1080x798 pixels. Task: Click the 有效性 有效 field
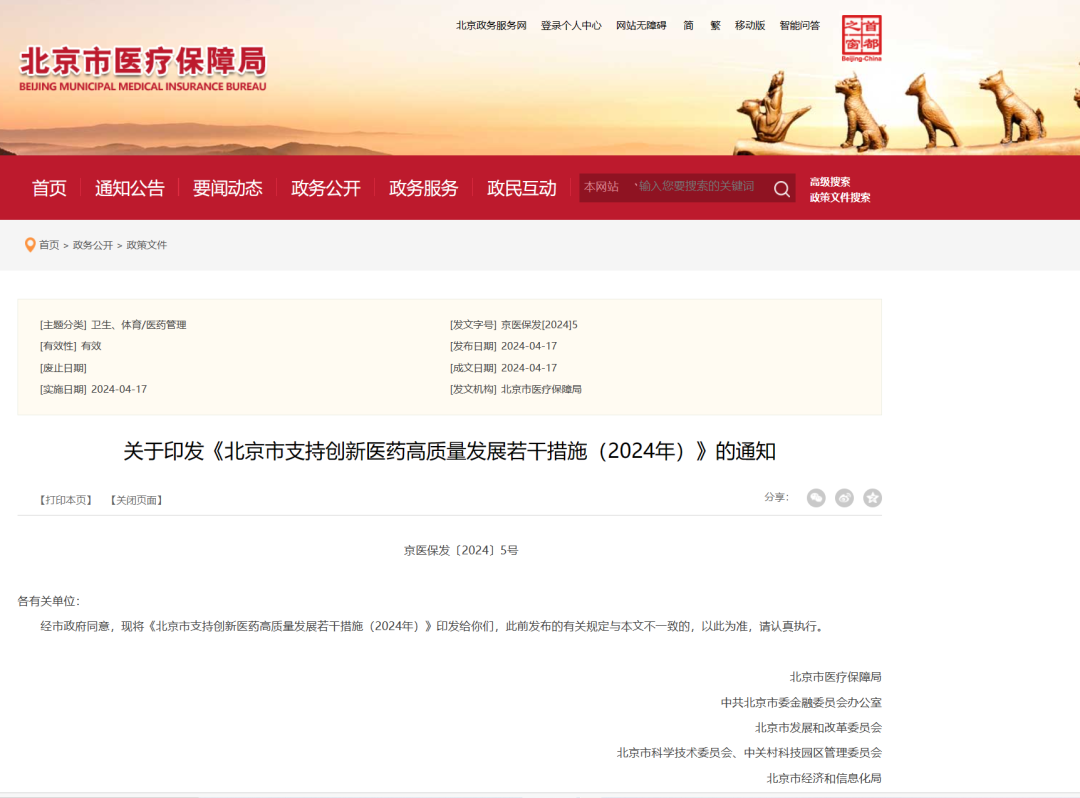pyautogui.click(x=70, y=346)
